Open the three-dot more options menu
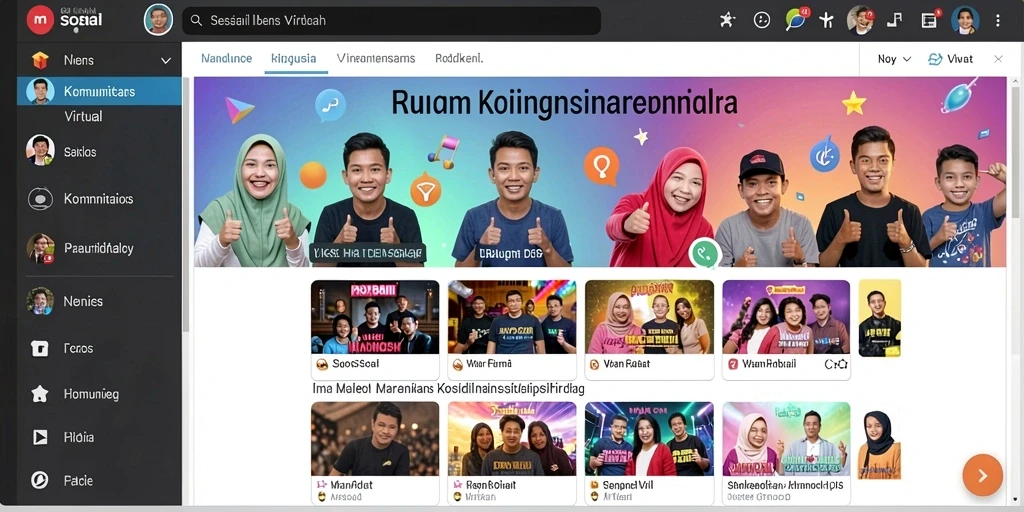The width and height of the screenshot is (1024, 512). (x=997, y=21)
